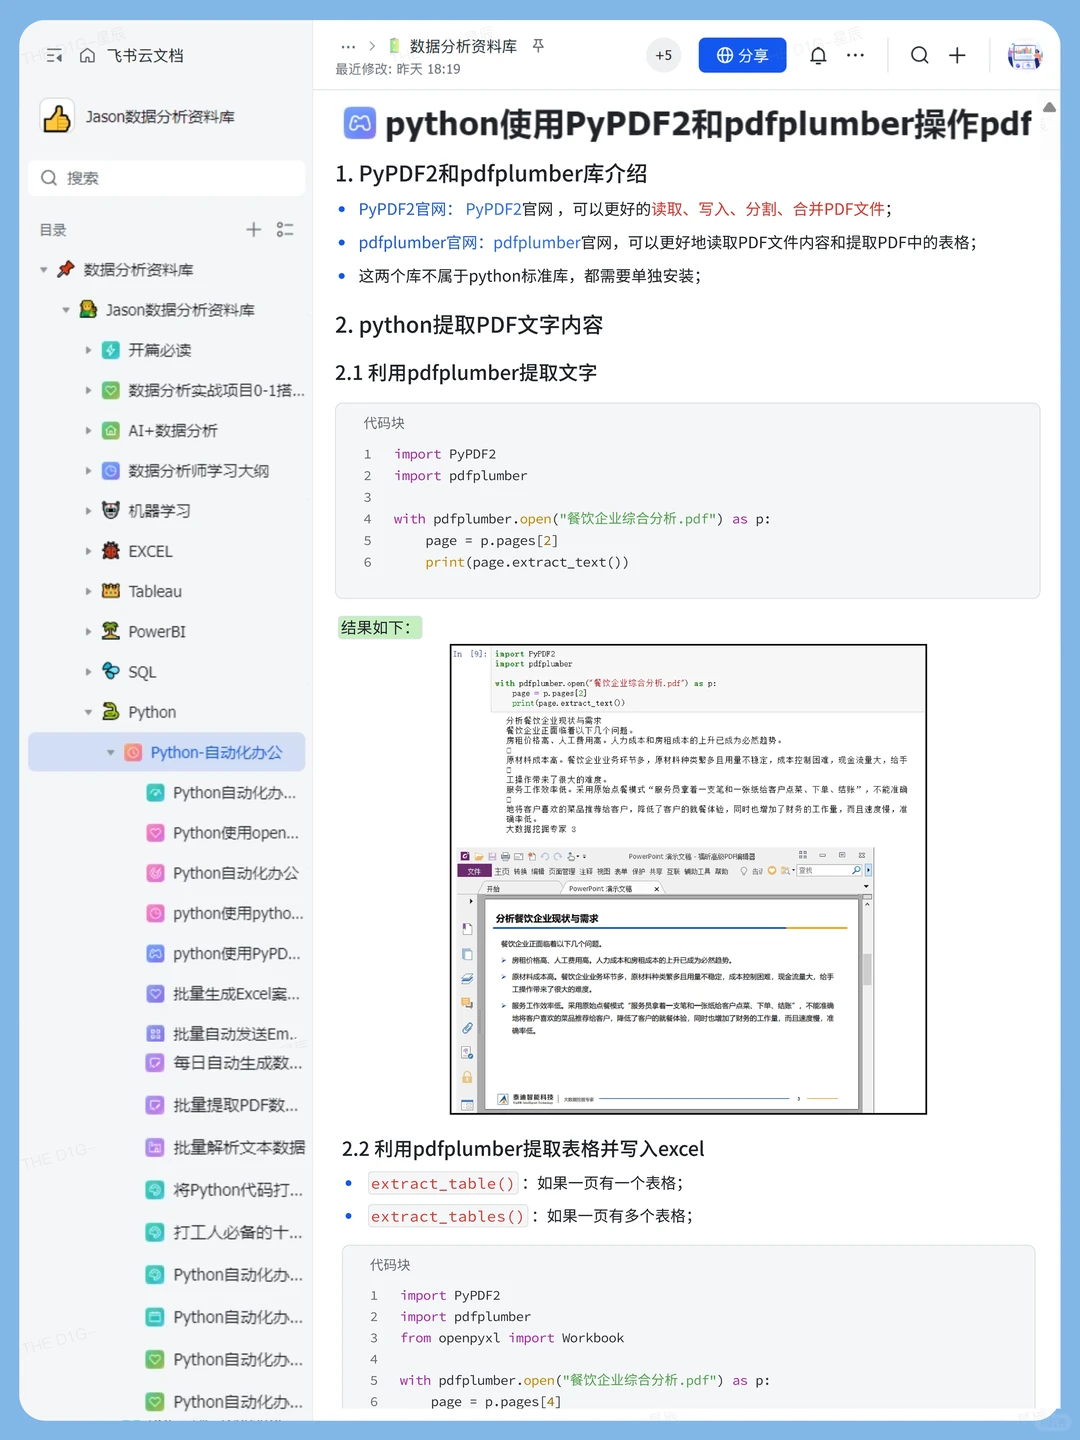Open your profile avatar in top right
This screenshot has height=1440, width=1080.
point(1025,55)
